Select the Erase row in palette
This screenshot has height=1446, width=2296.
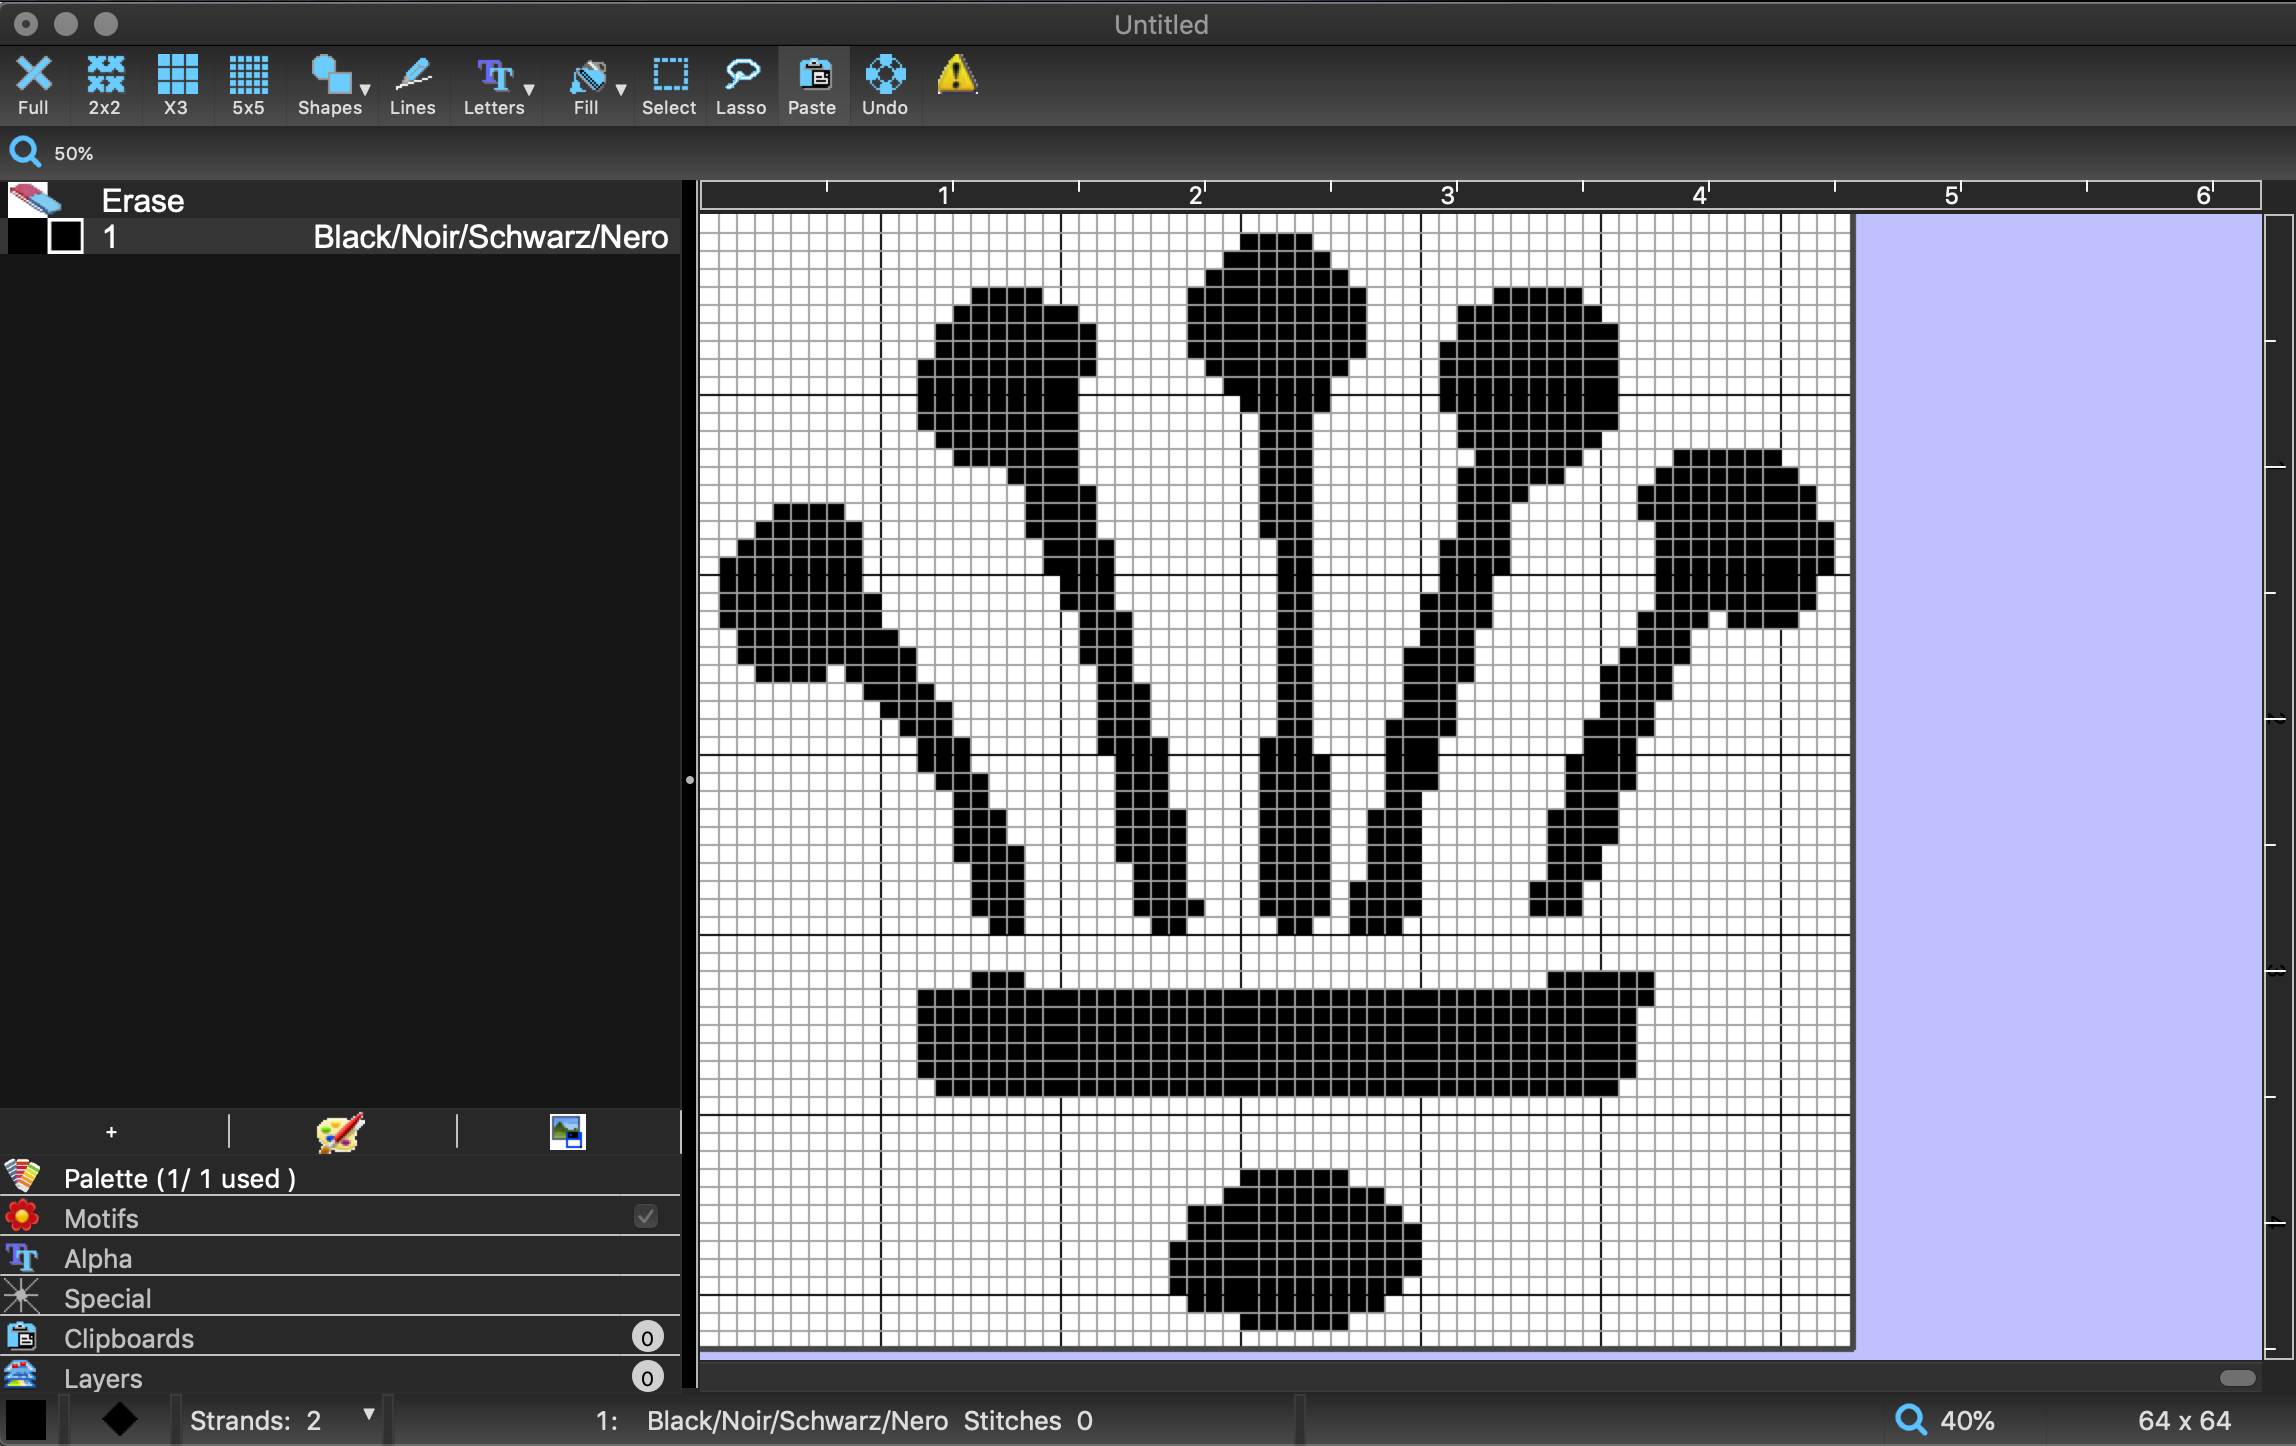tap(142, 200)
